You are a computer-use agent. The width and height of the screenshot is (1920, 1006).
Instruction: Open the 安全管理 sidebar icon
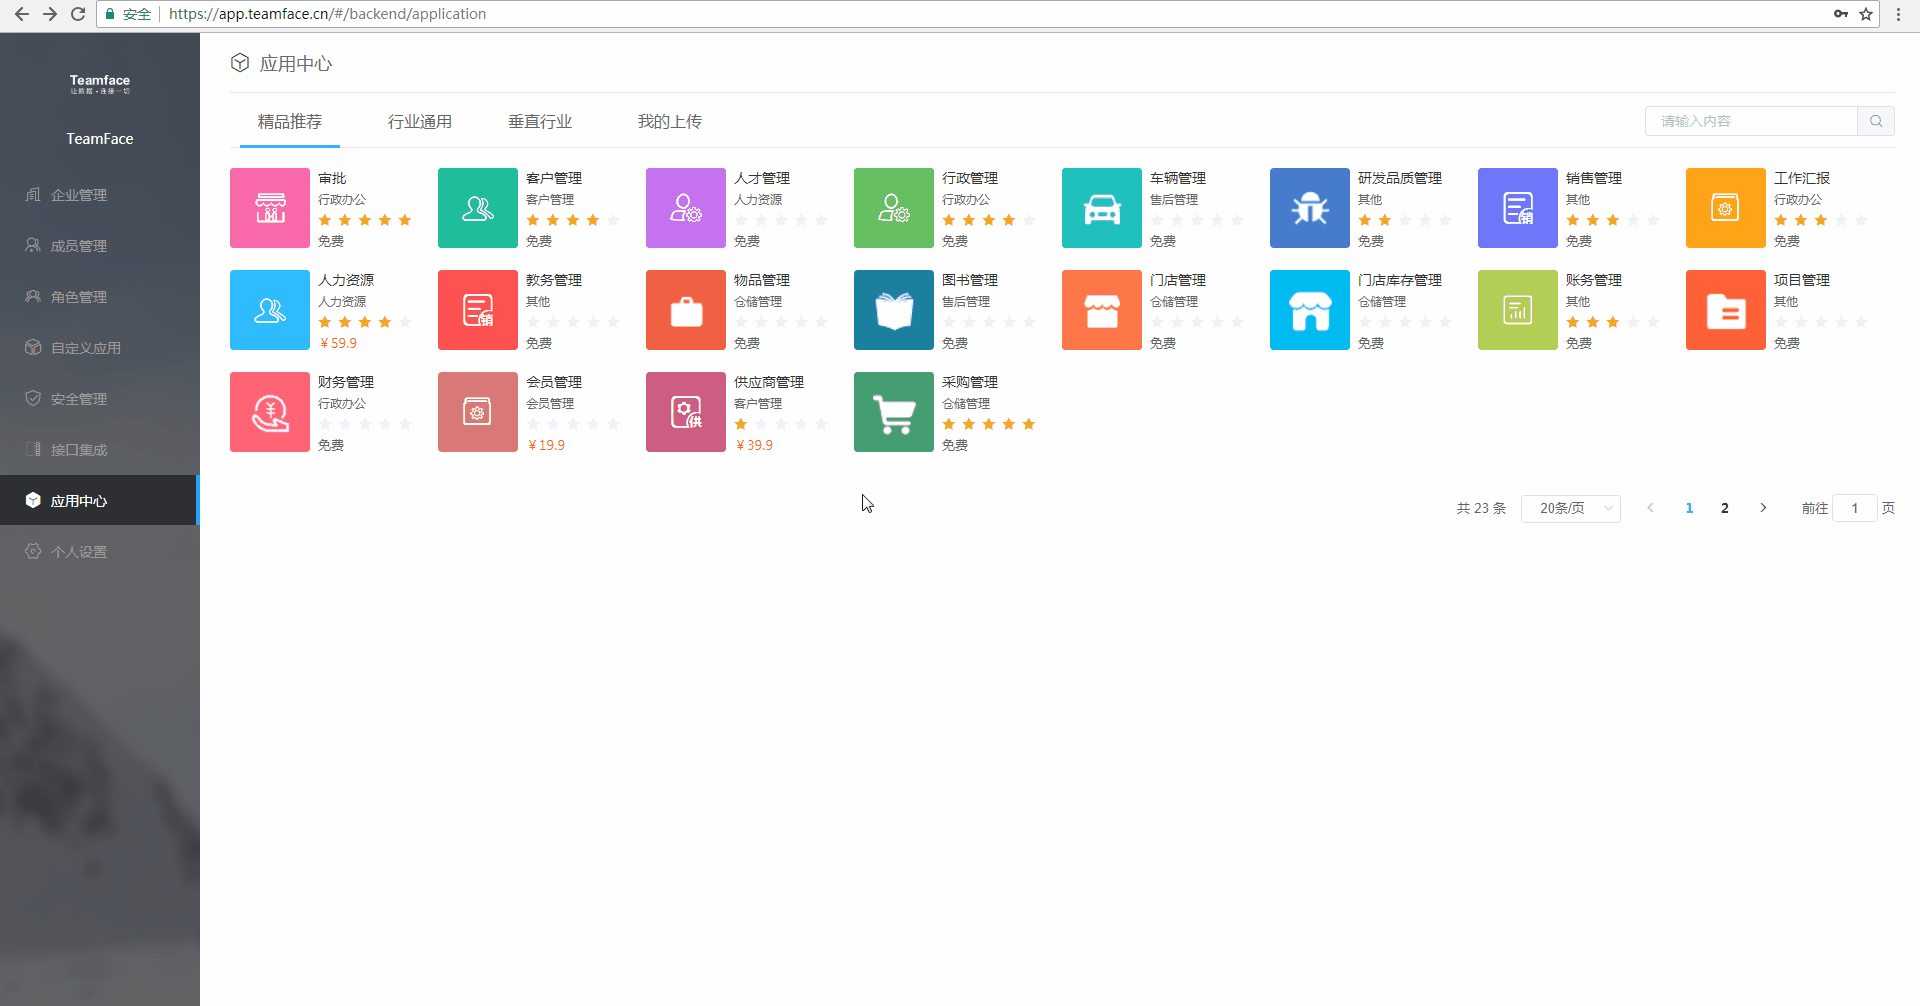(34, 398)
